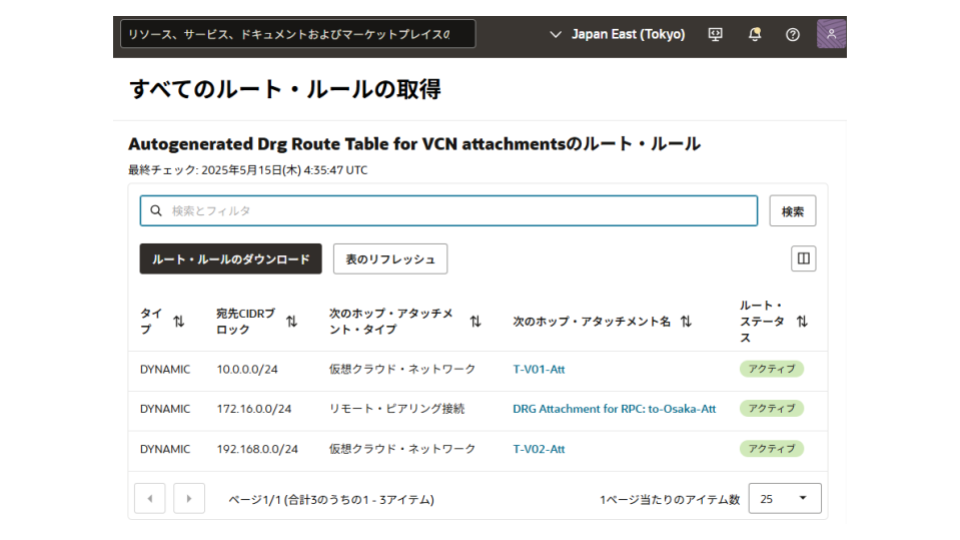
Task: Open items per page dropdown showing 25
Action: point(784,498)
